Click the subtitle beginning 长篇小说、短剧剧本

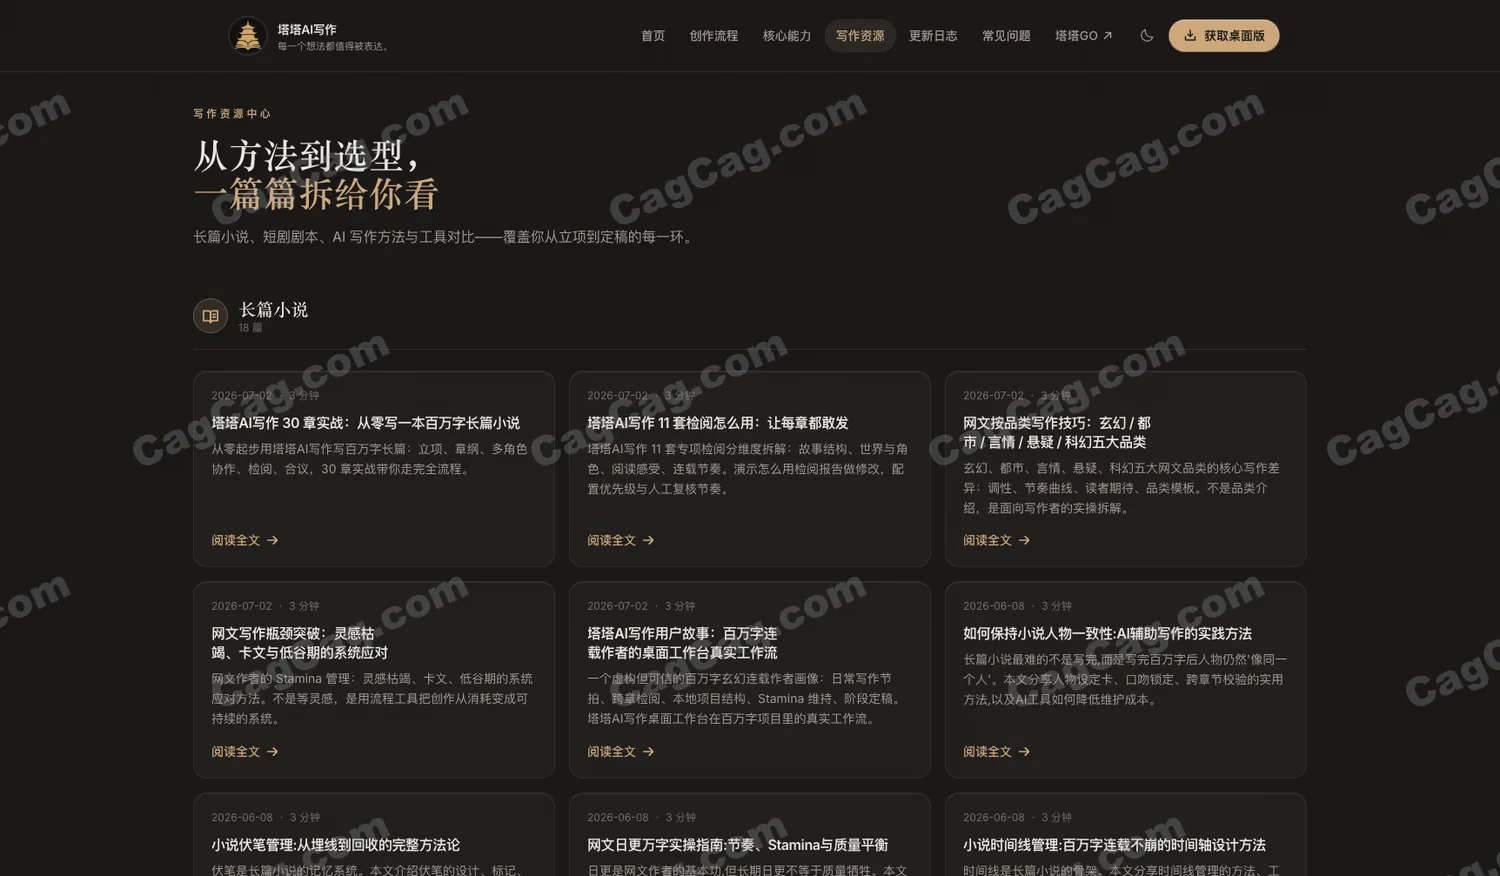(445, 238)
